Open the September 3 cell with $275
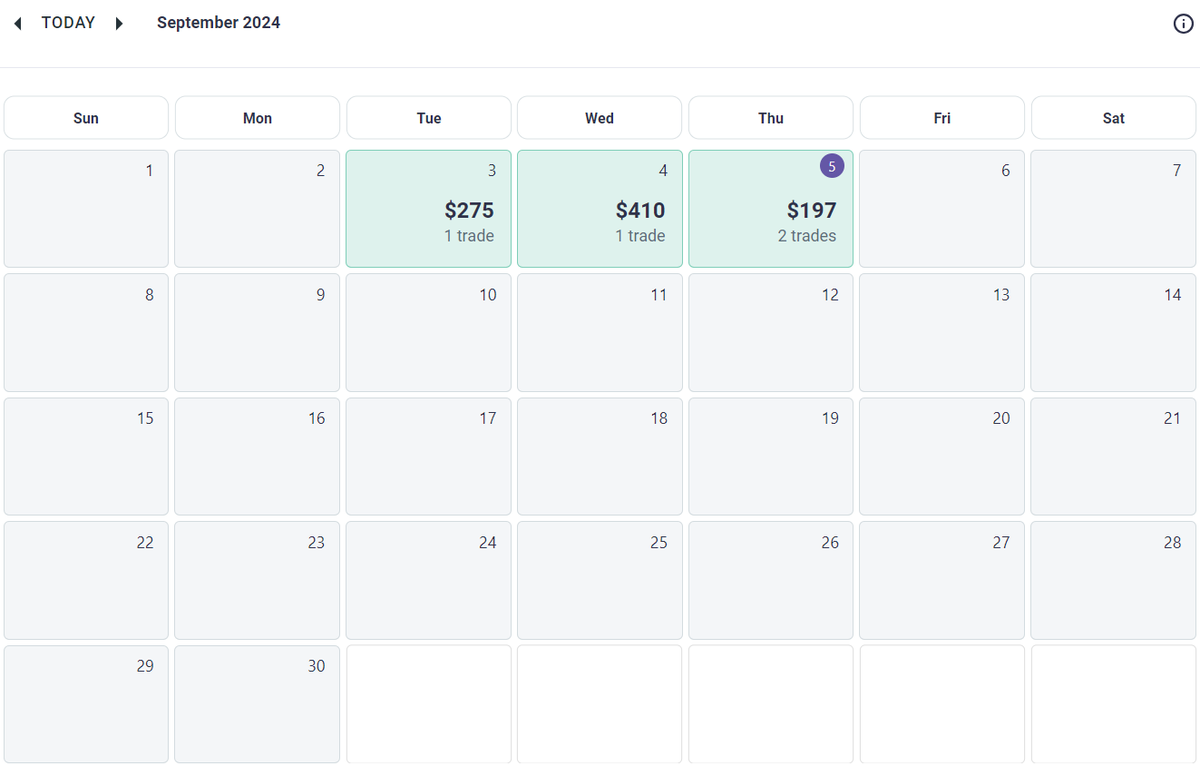This screenshot has width=1200, height=766. tap(429, 209)
